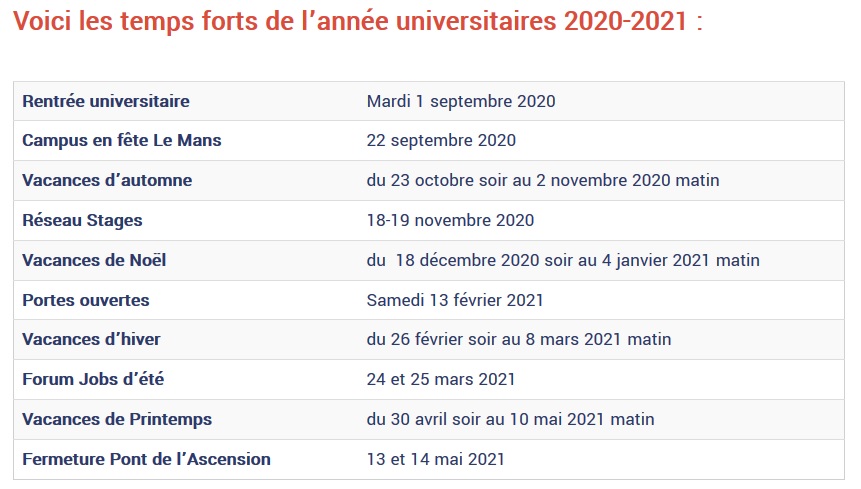
Task: Select the "22 septembre 2020" date cell
Action: pos(441,141)
